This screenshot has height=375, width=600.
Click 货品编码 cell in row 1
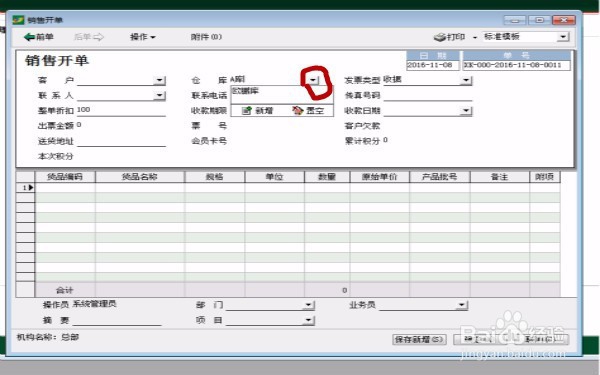tap(65, 188)
